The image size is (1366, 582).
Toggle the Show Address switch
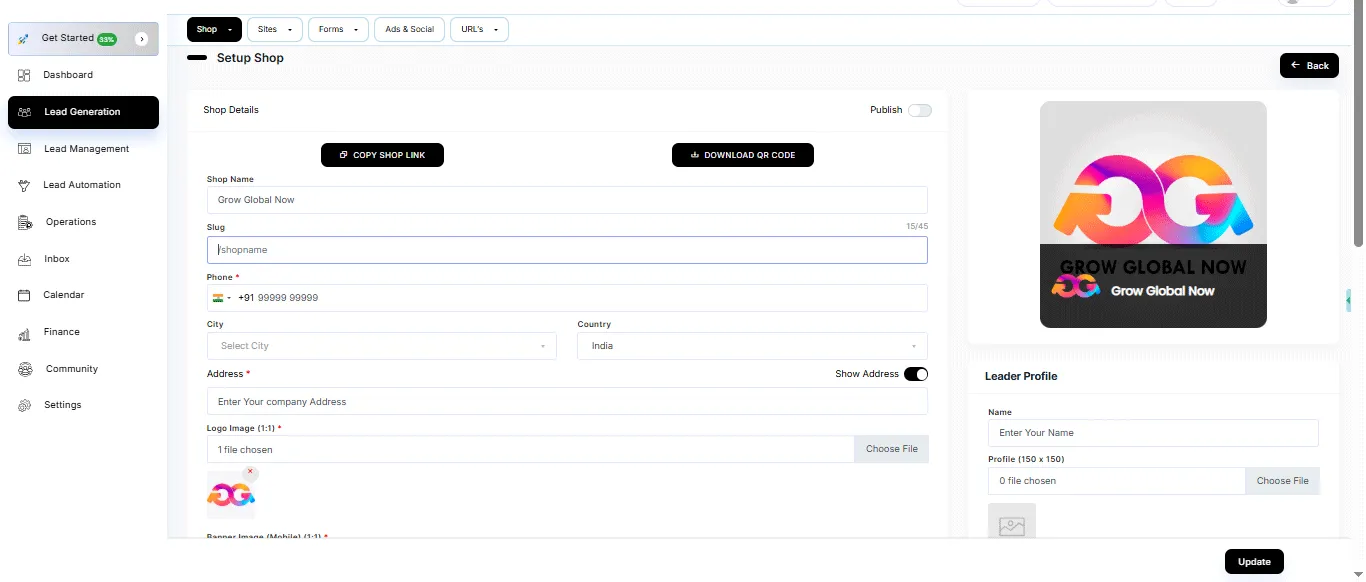click(x=916, y=374)
